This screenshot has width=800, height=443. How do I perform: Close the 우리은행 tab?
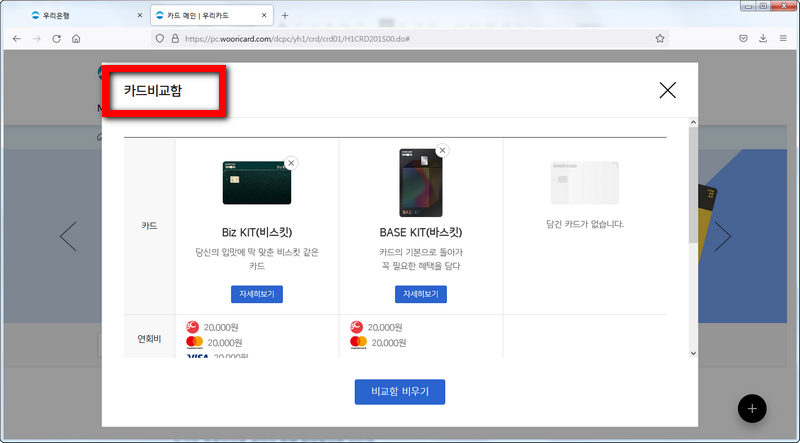tap(140, 15)
